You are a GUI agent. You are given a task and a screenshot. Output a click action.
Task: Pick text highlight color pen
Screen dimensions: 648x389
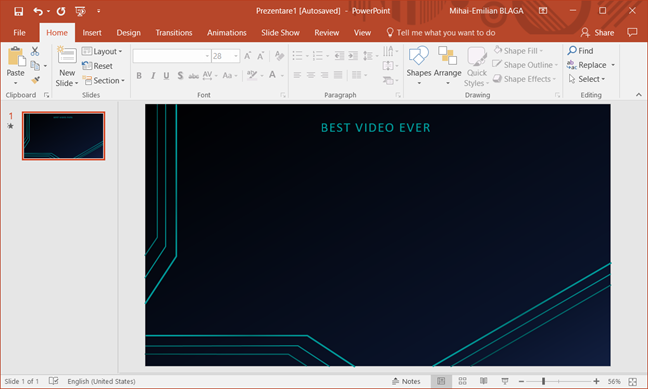(x=252, y=75)
